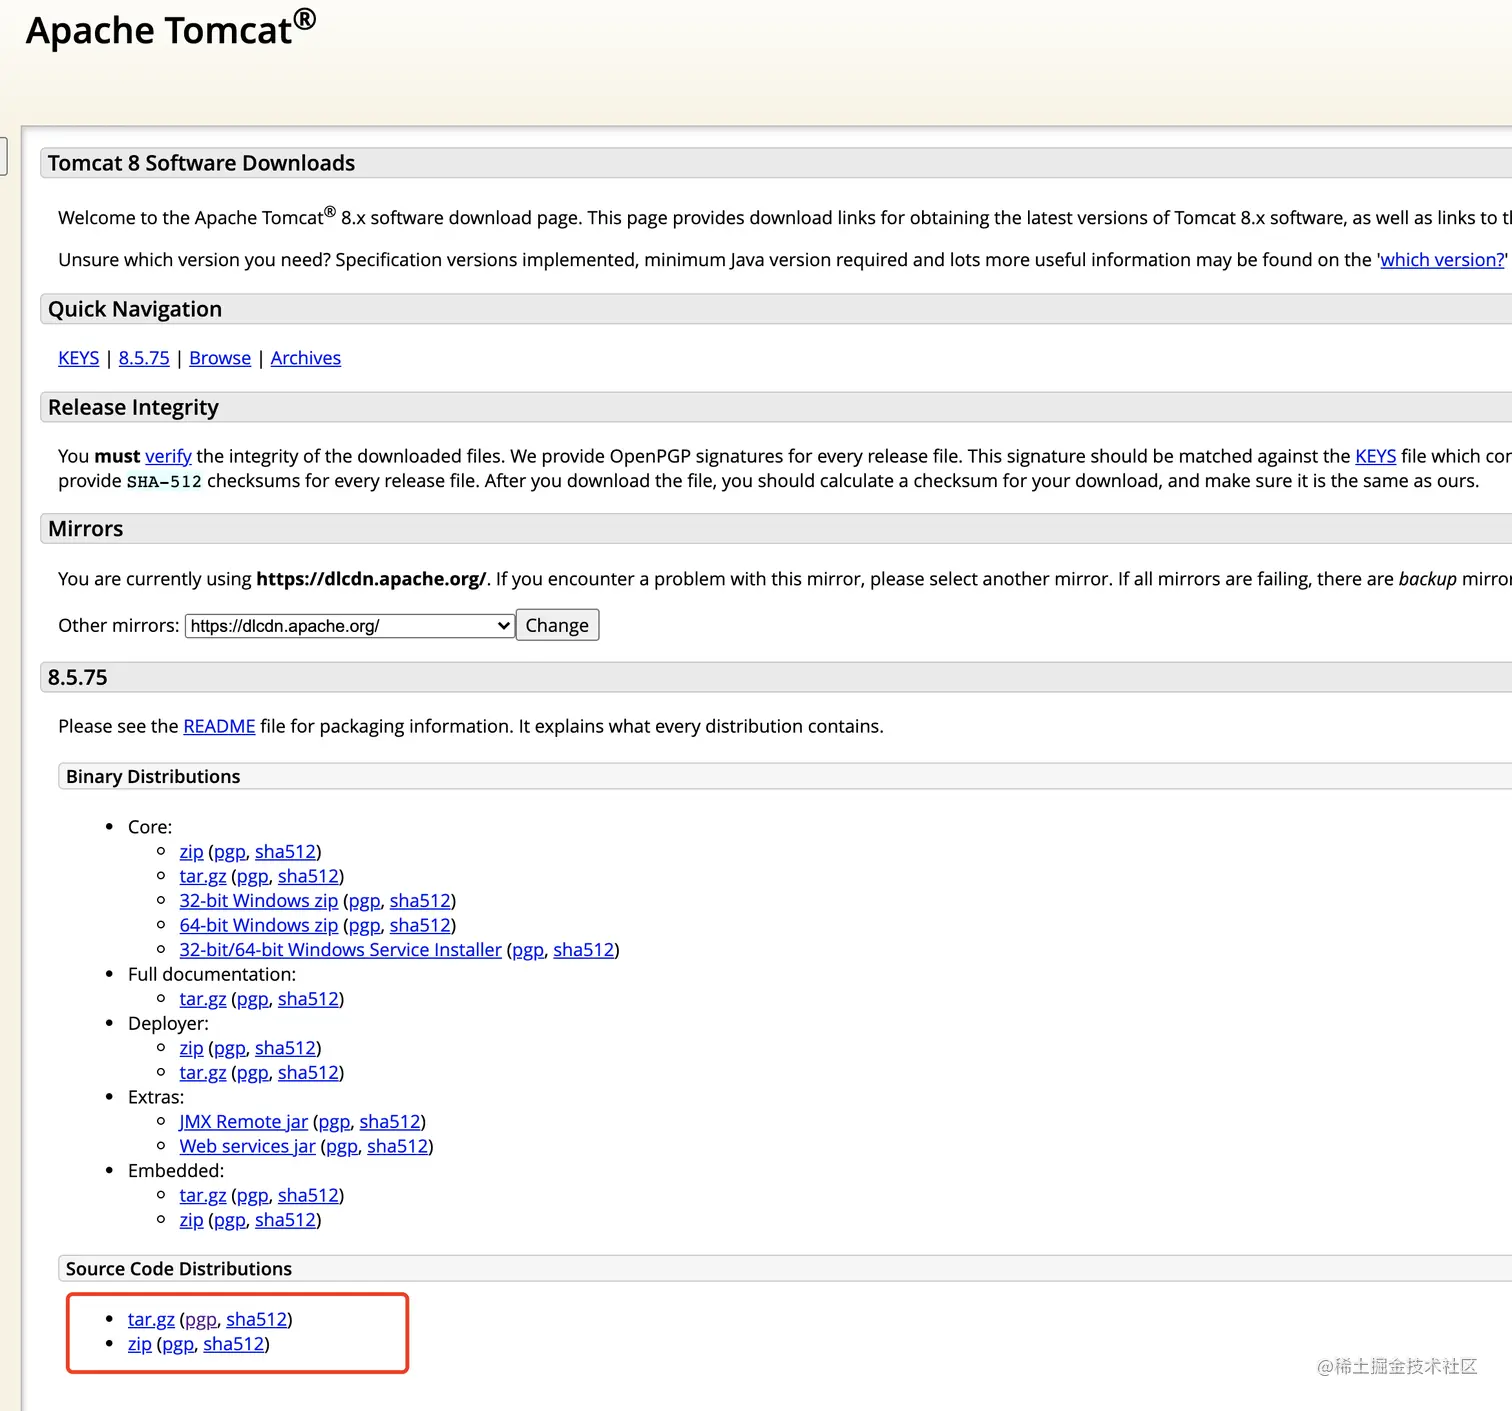Download 32-bit Windows zip
This screenshot has height=1411, width=1512.
tap(259, 901)
